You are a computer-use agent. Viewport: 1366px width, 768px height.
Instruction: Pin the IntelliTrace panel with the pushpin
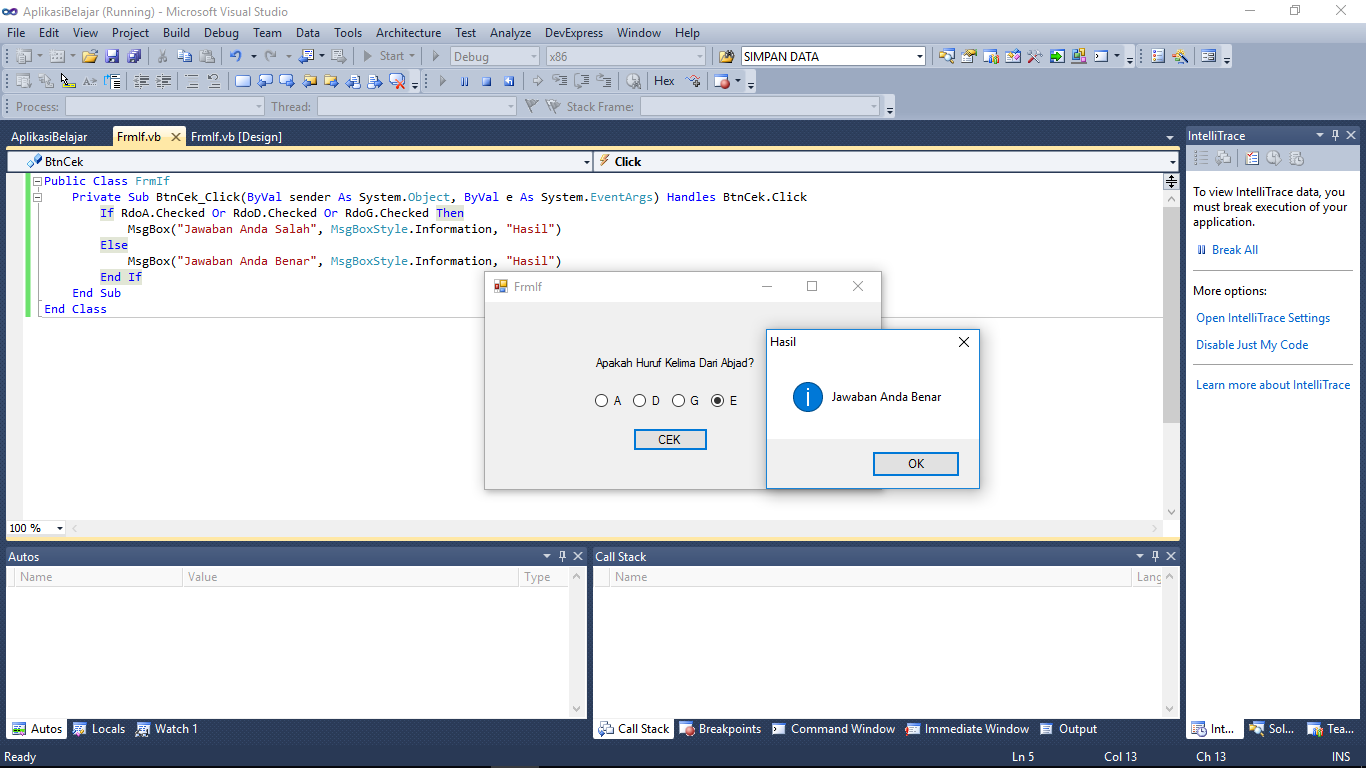click(1336, 135)
